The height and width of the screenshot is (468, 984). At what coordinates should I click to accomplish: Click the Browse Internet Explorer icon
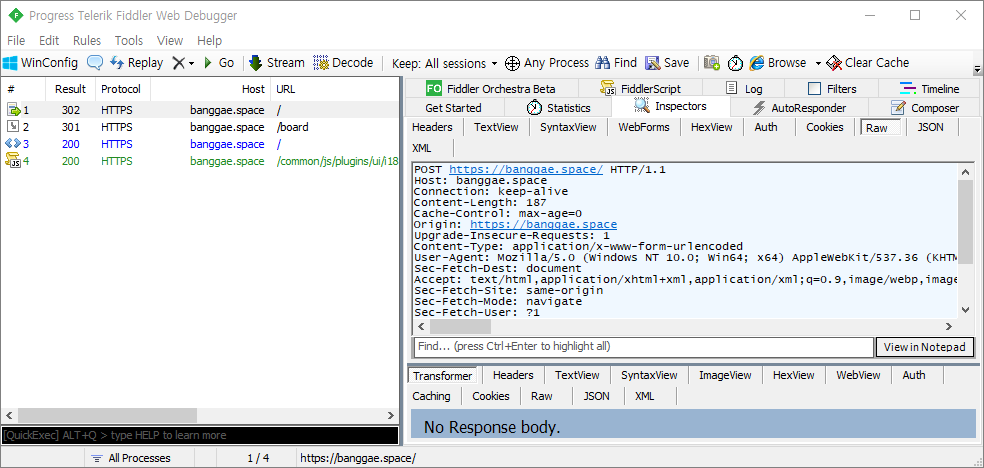click(x=757, y=63)
